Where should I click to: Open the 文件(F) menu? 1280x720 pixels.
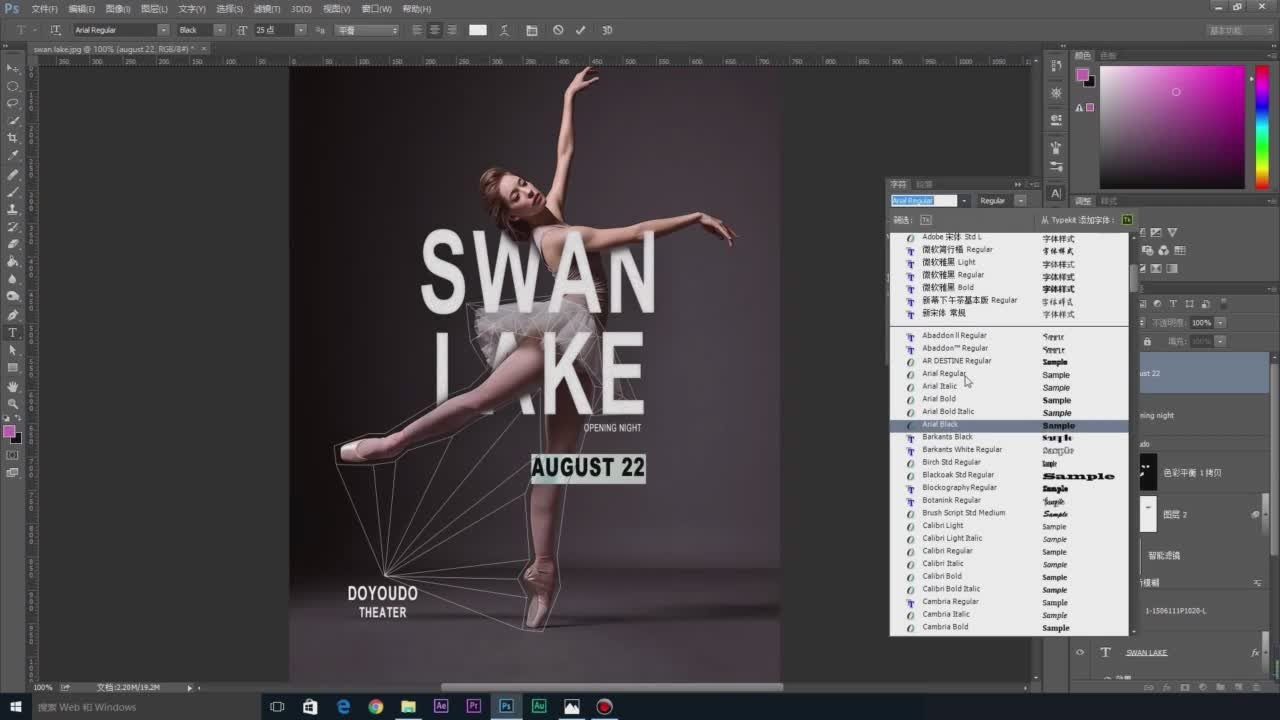[45, 9]
